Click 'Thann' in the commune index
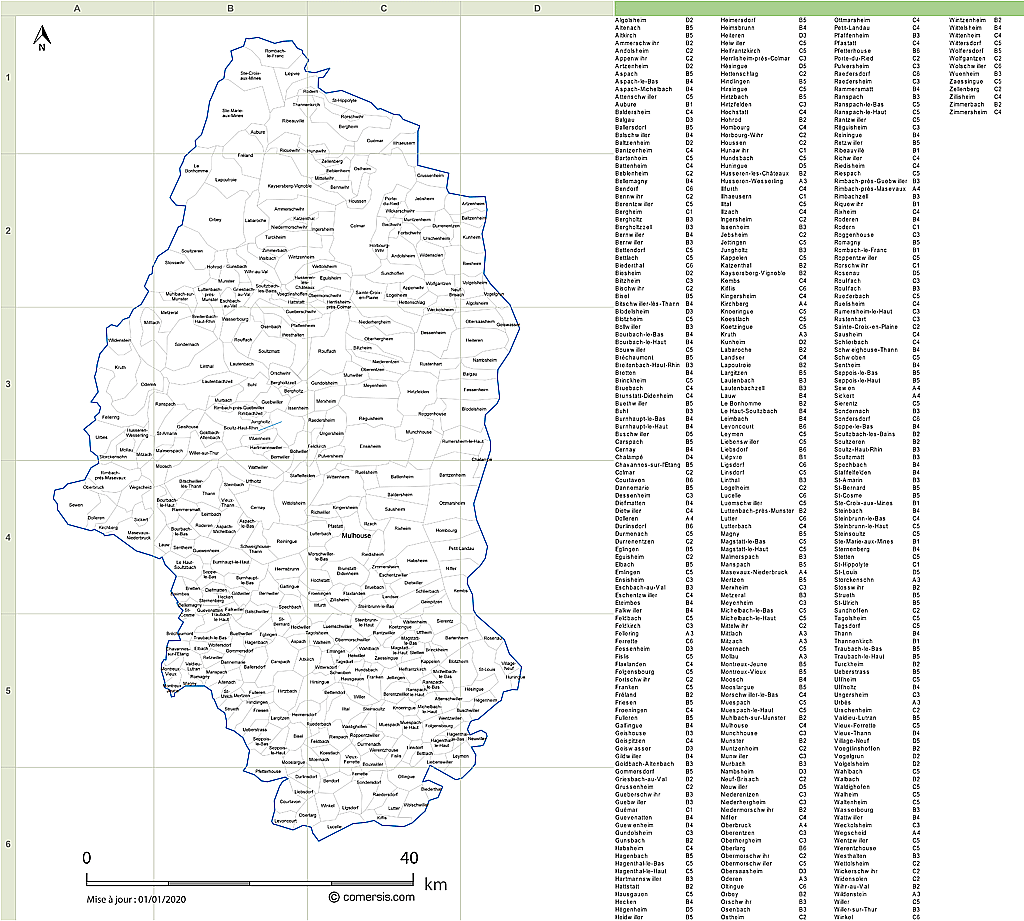Viewport: 1024px width, 921px height. point(843,634)
